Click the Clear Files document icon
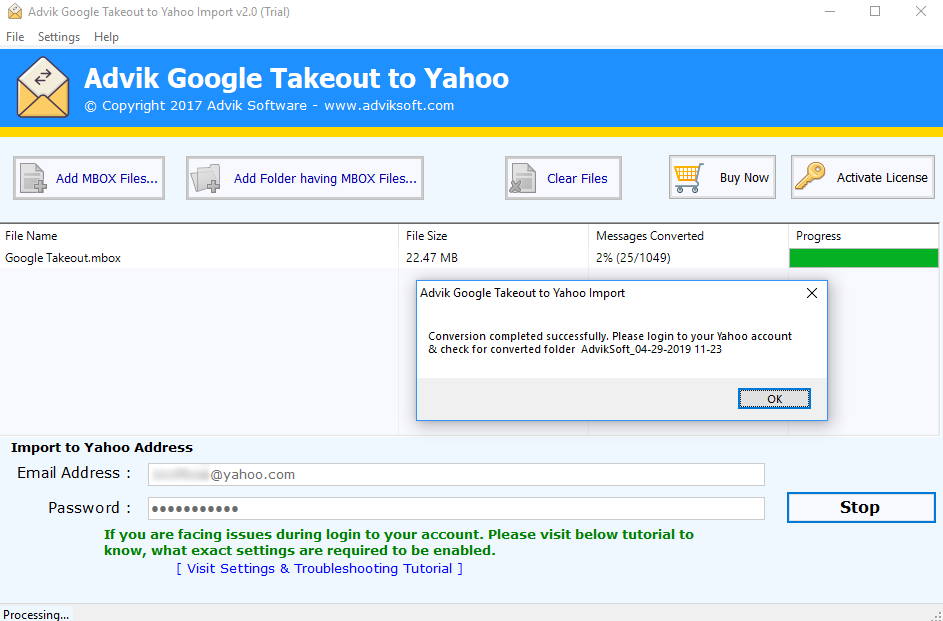This screenshot has width=943, height=621. [523, 178]
